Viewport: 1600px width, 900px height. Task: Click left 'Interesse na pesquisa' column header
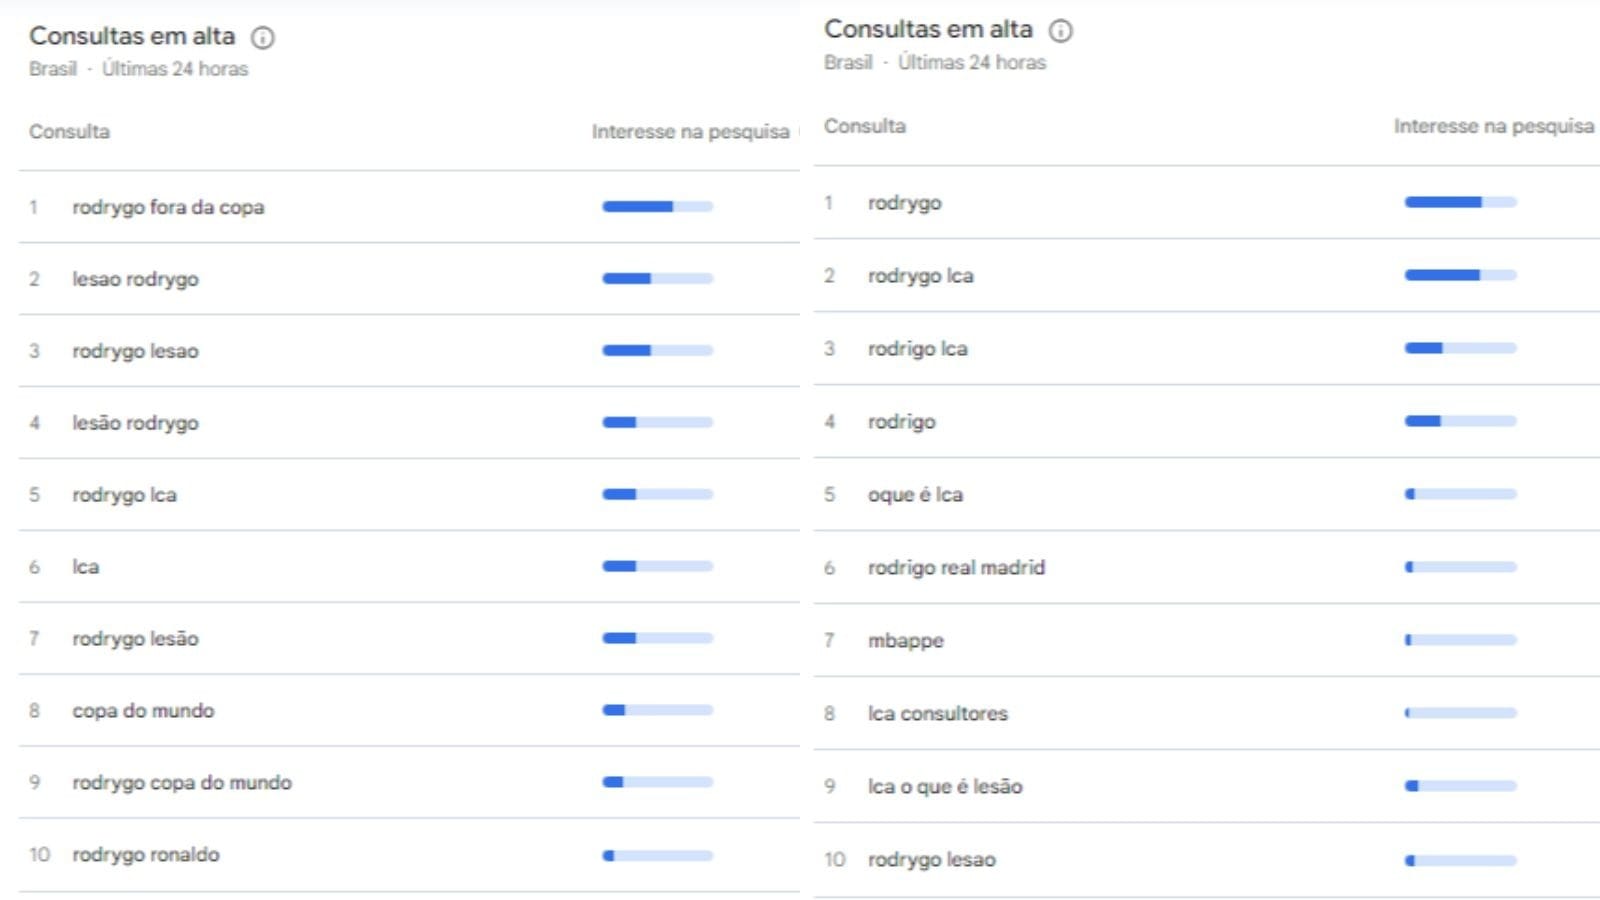pyautogui.click(x=690, y=132)
